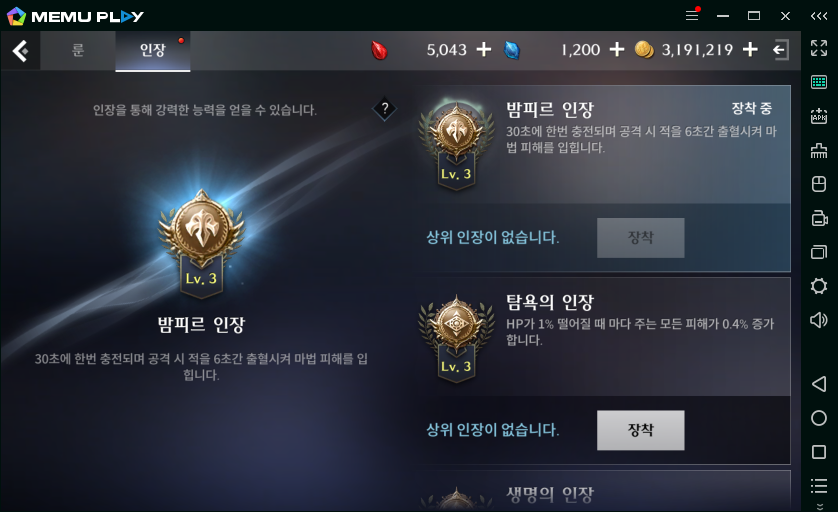Open the MEmu hamburger menu

(x=692, y=15)
